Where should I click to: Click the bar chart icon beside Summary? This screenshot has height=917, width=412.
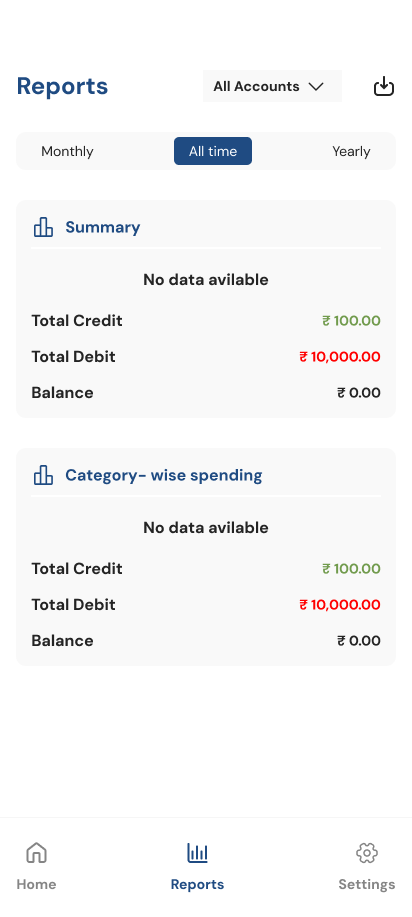click(43, 227)
